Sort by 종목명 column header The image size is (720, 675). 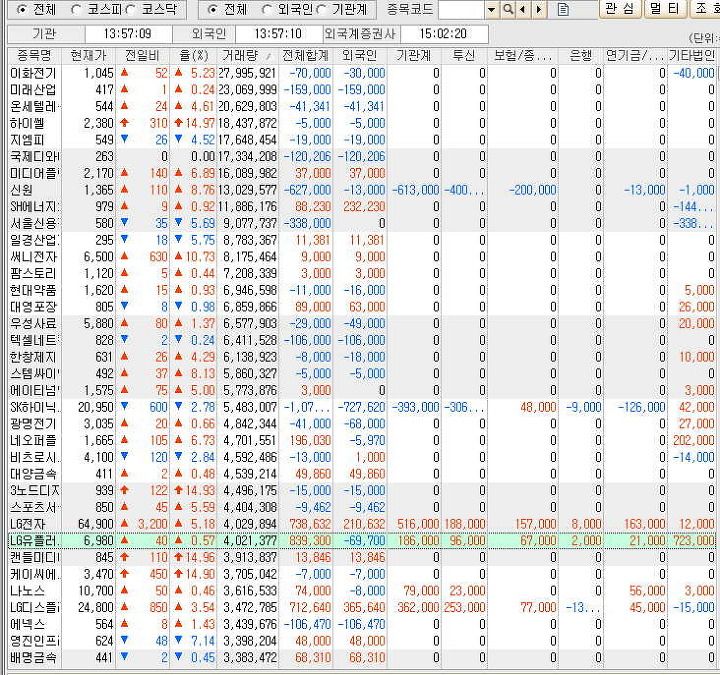pyautogui.click(x=34, y=56)
